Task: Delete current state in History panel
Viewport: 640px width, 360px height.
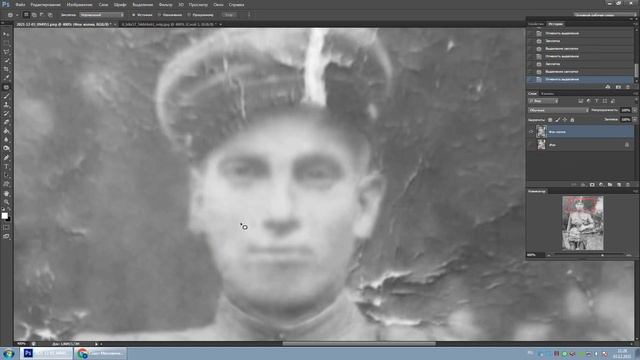Action: (628, 87)
